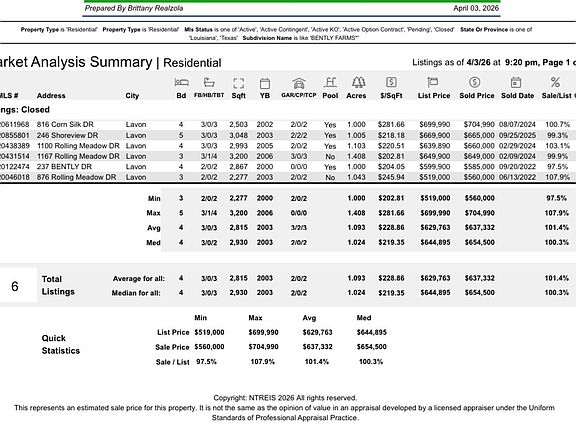Screen dimensions: 576x432
Task: Click the trees icon above Acres
Action: [x=358, y=82]
